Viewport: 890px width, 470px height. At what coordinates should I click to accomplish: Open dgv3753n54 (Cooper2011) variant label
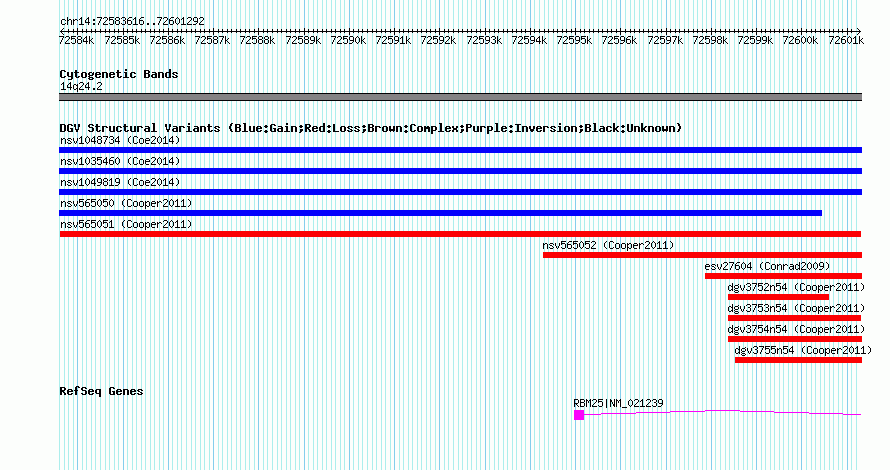[796, 308]
